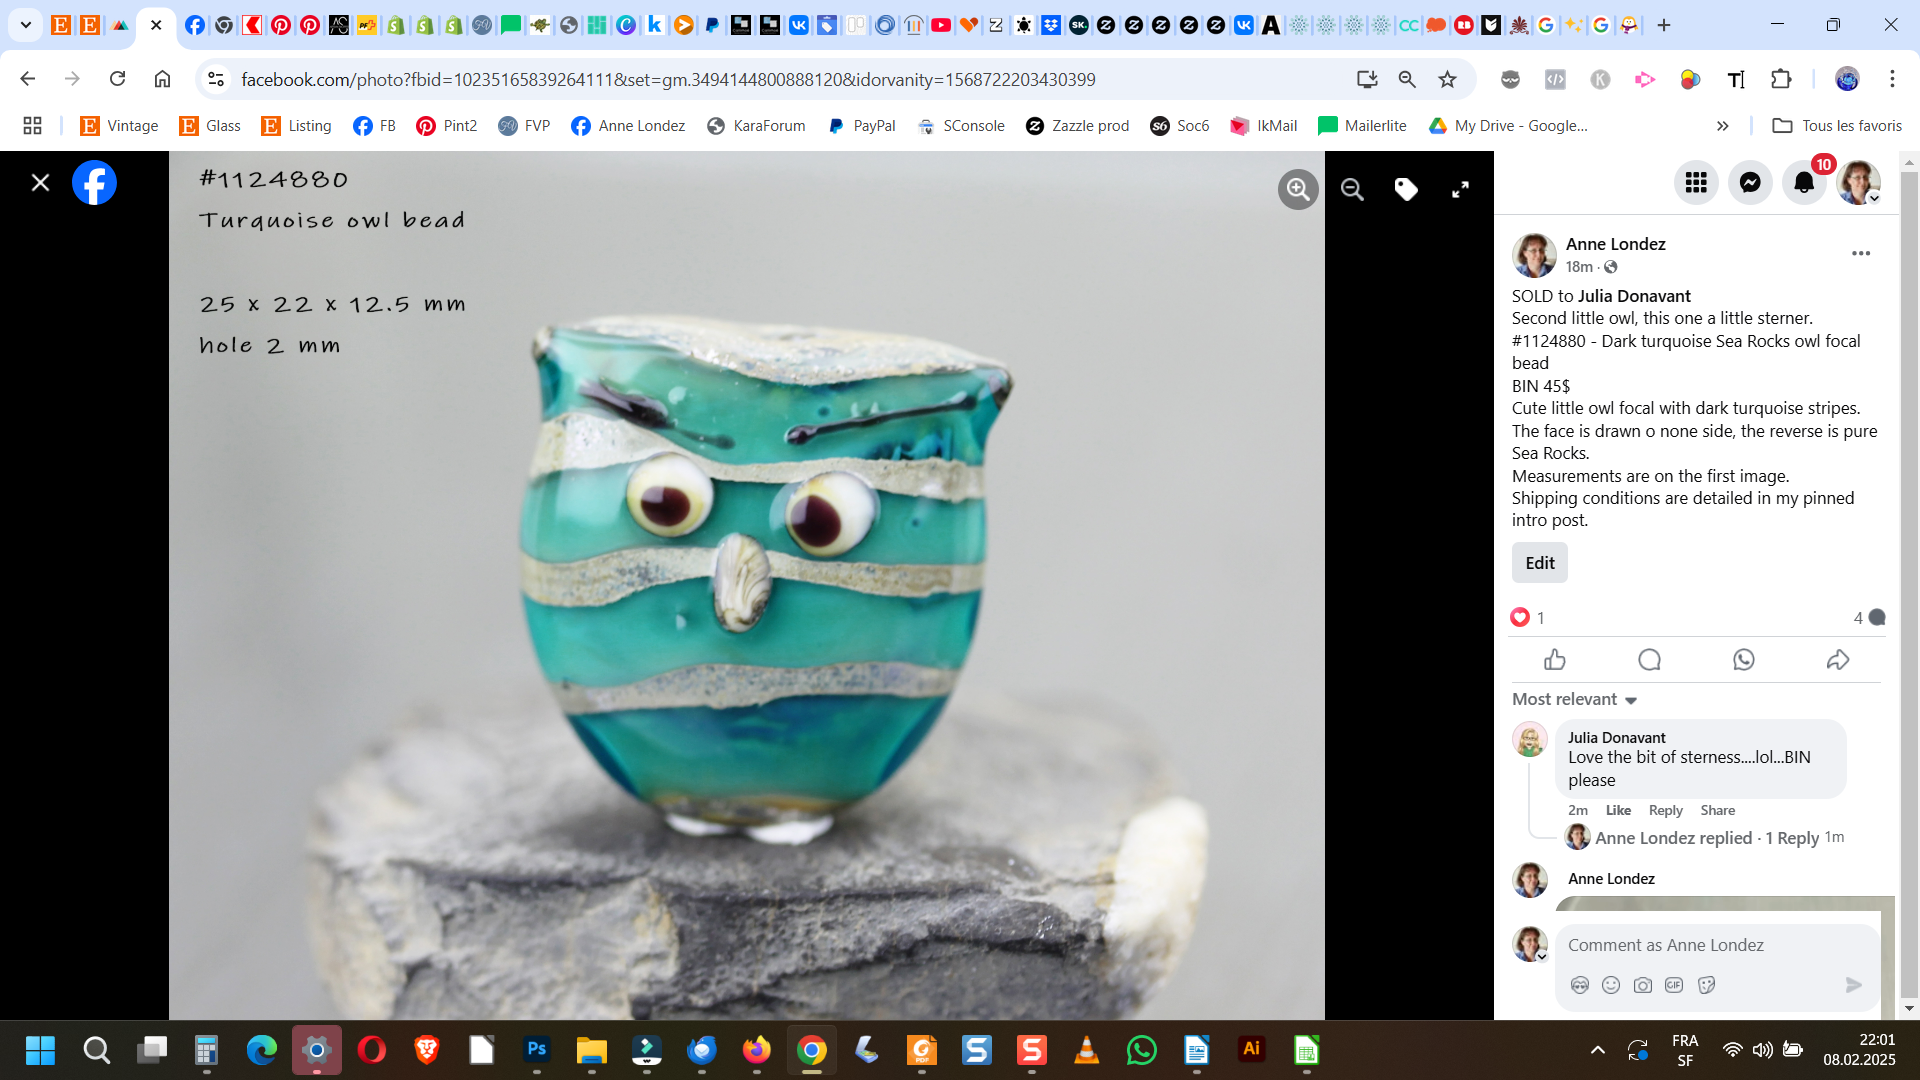Like the post with thumbs-up

pyautogui.click(x=1555, y=660)
